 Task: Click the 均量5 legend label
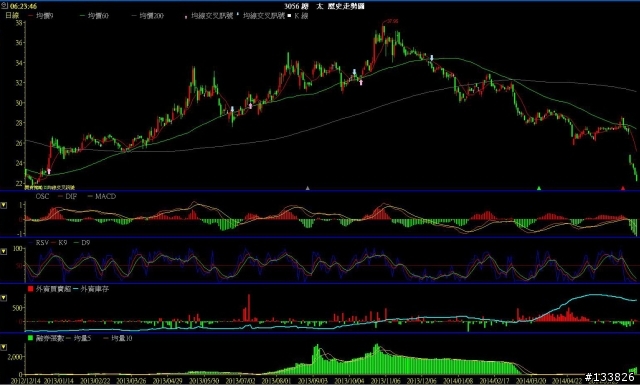coord(82,338)
